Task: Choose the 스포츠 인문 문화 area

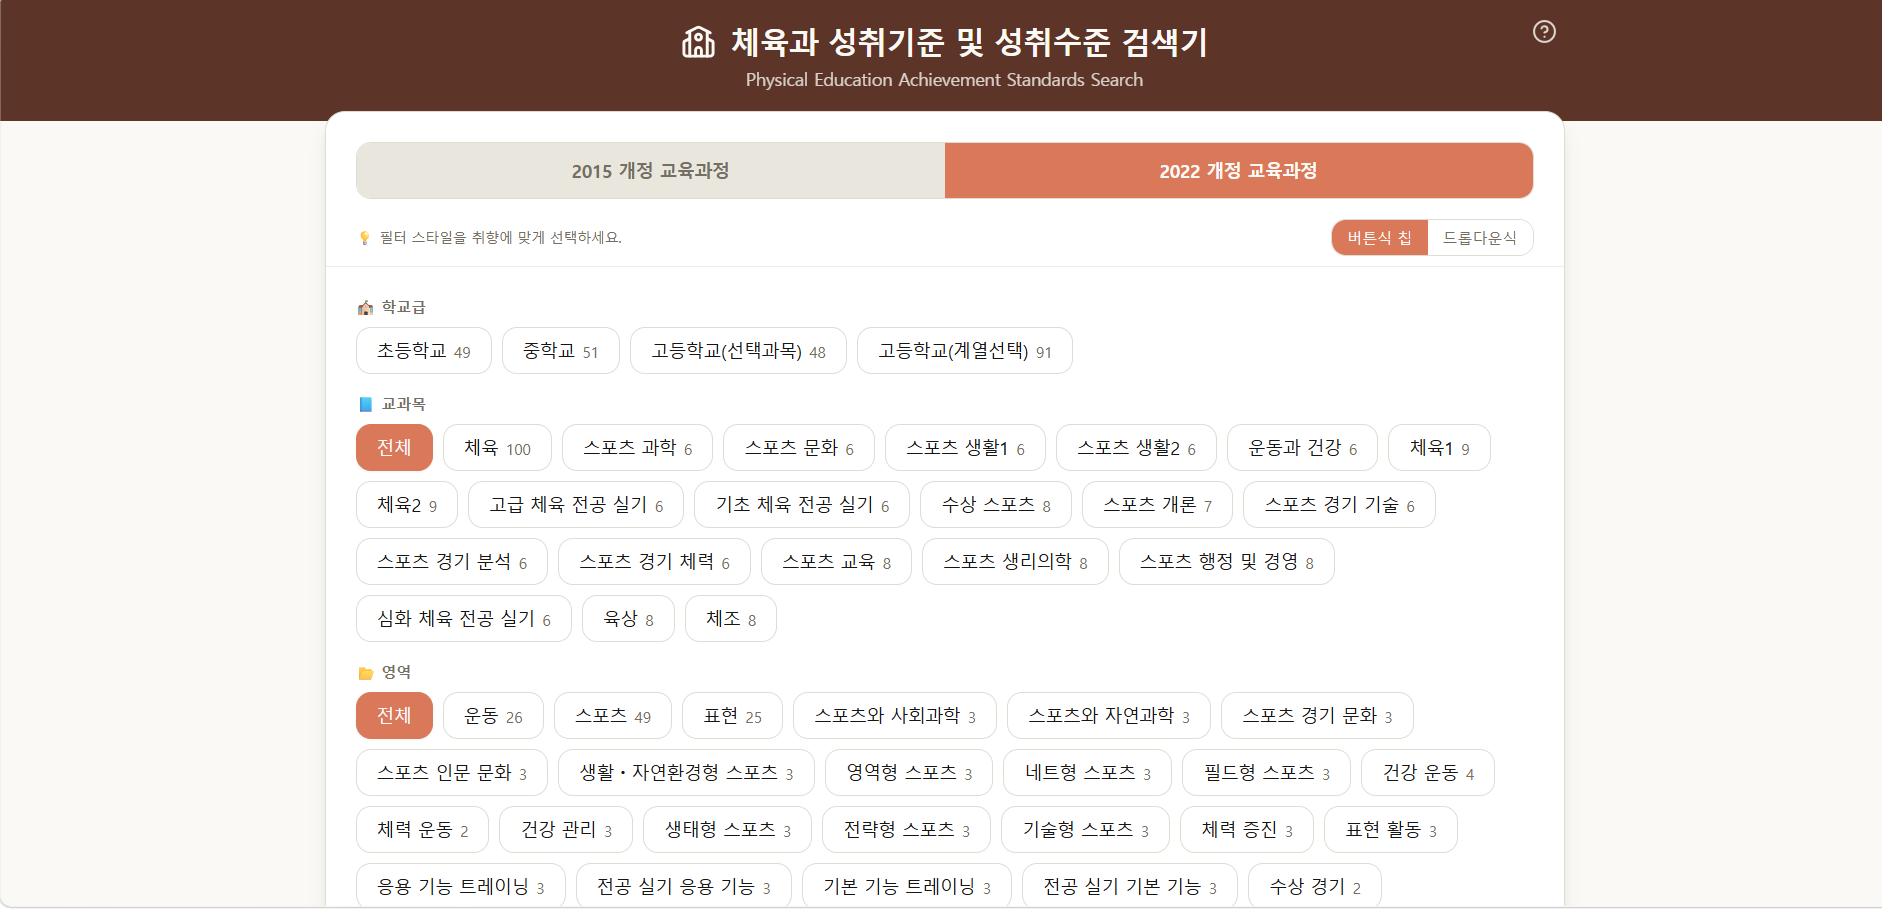Action: click(x=452, y=773)
